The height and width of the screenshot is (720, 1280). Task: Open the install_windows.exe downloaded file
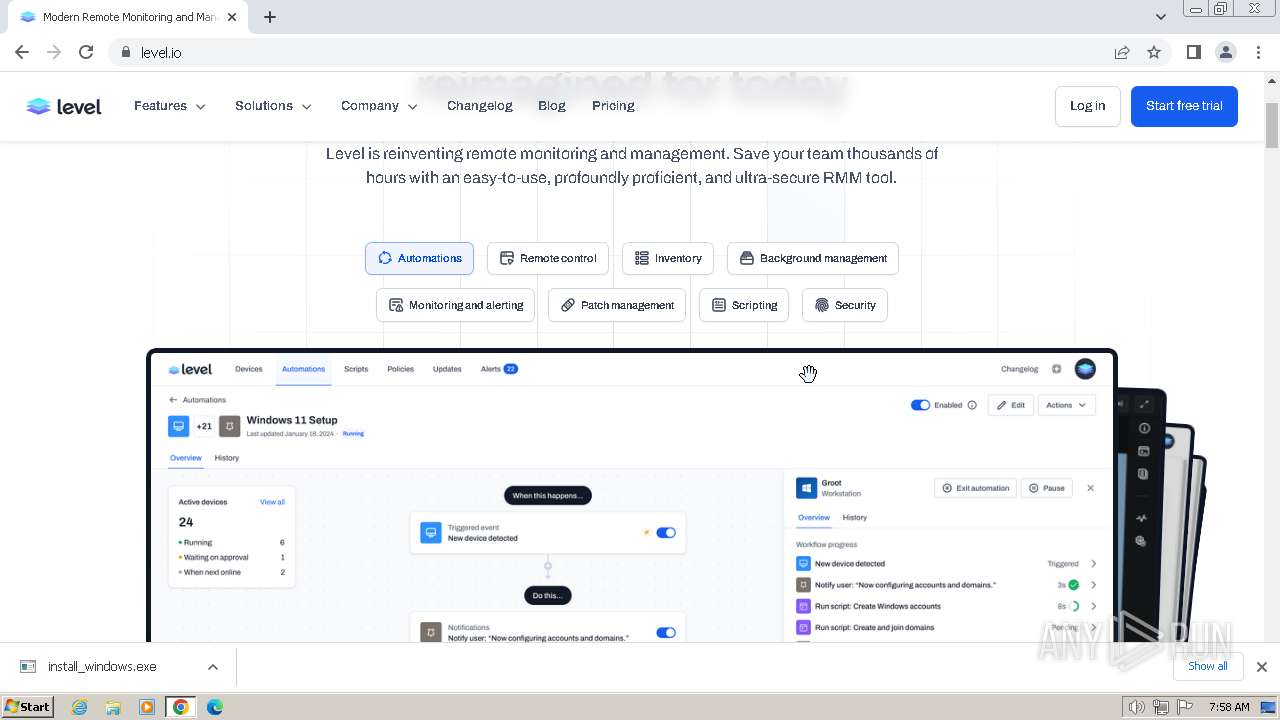(102, 667)
